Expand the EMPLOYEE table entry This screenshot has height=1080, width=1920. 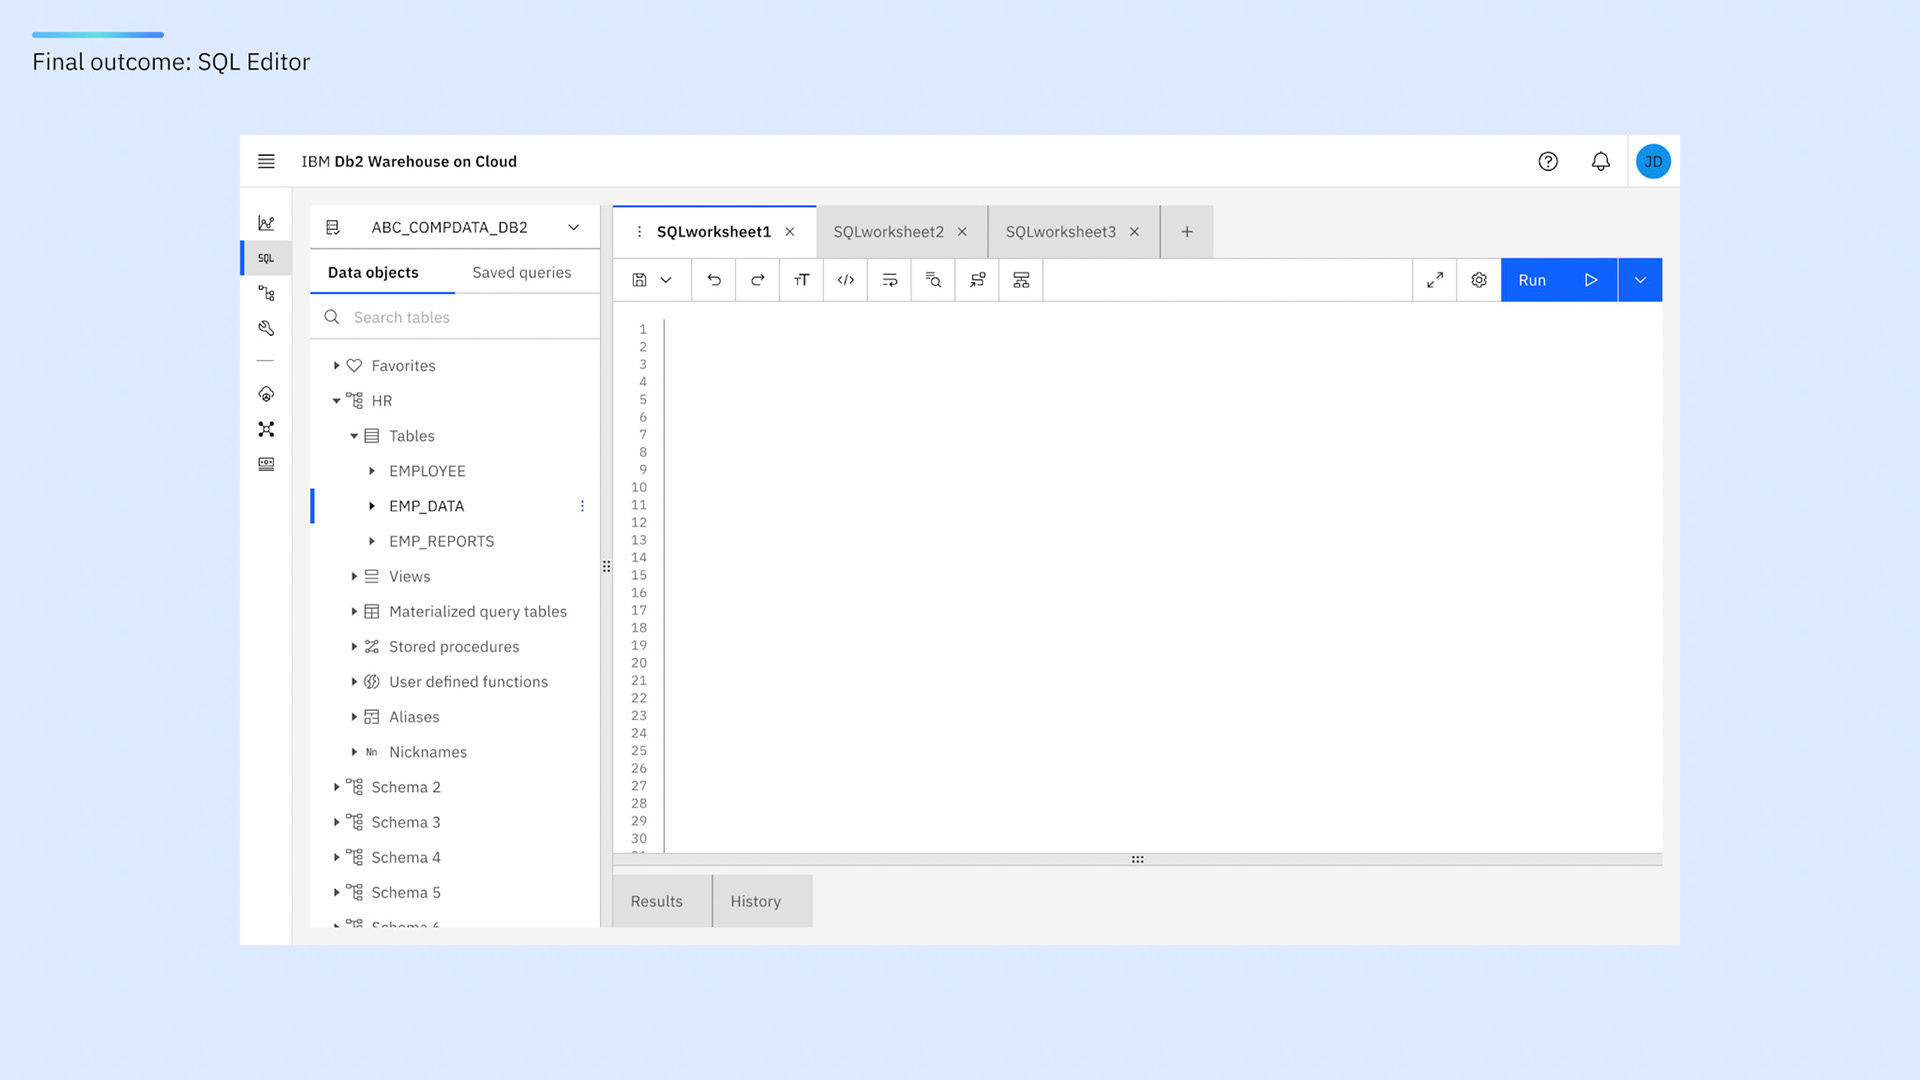click(x=370, y=470)
